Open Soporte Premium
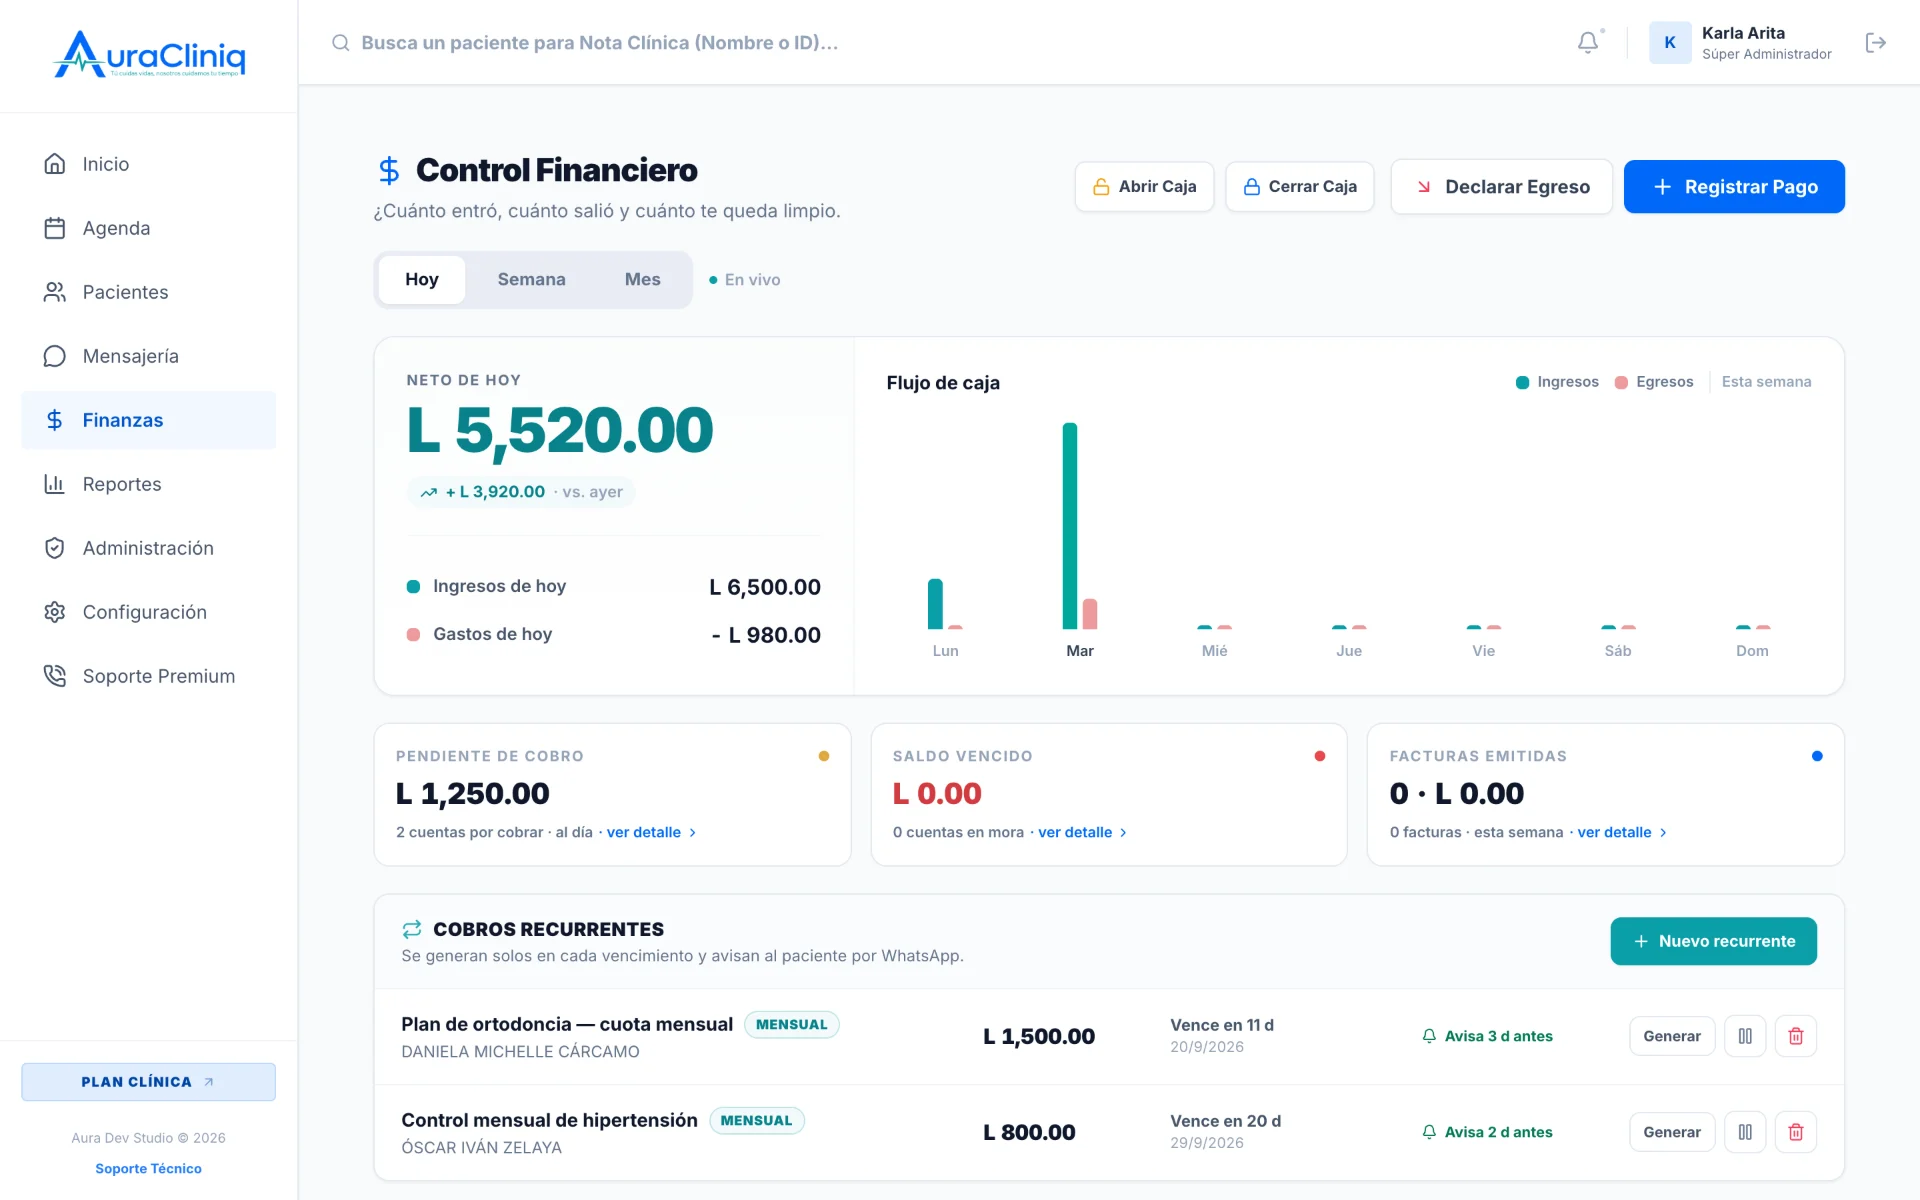This screenshot has height=1200, width=1920. [x=148, y=676]
